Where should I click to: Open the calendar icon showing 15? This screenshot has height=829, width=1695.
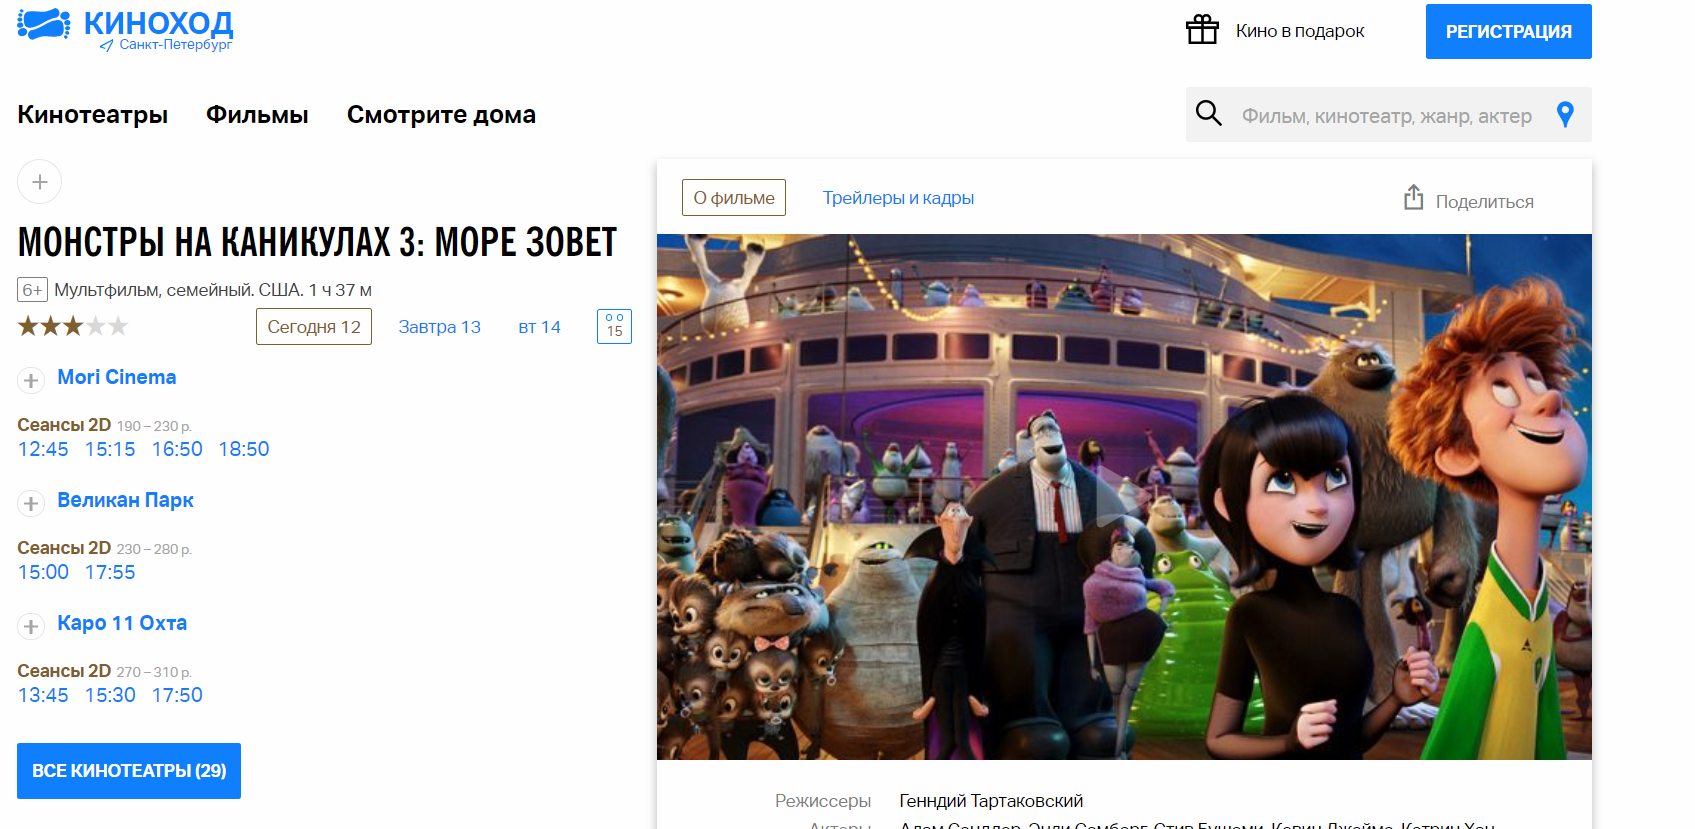(614, 326)
